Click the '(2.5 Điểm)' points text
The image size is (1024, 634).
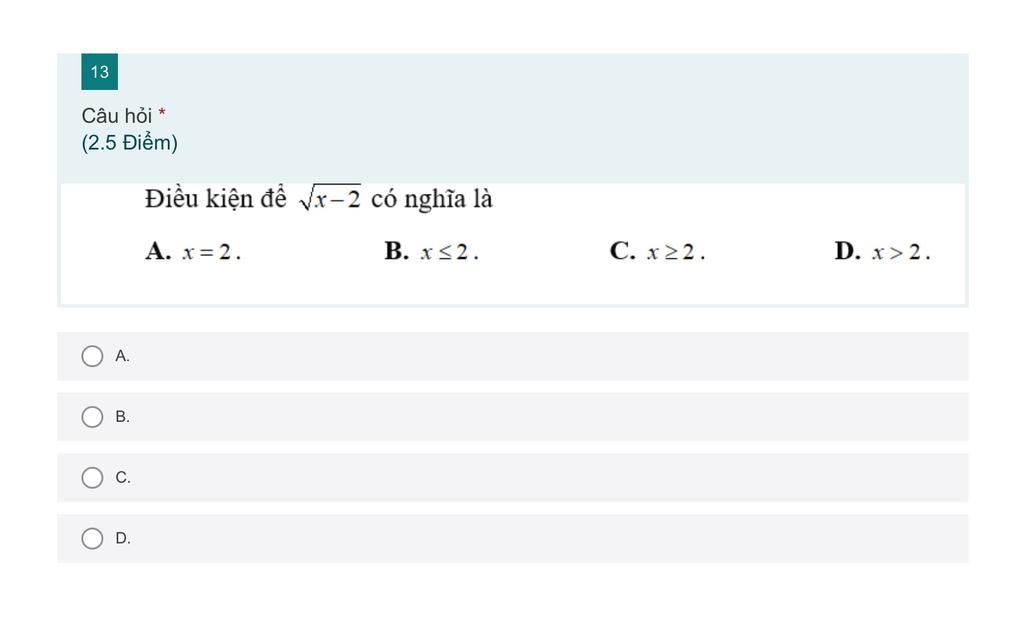pyautogui.click(x=130, y=143)
